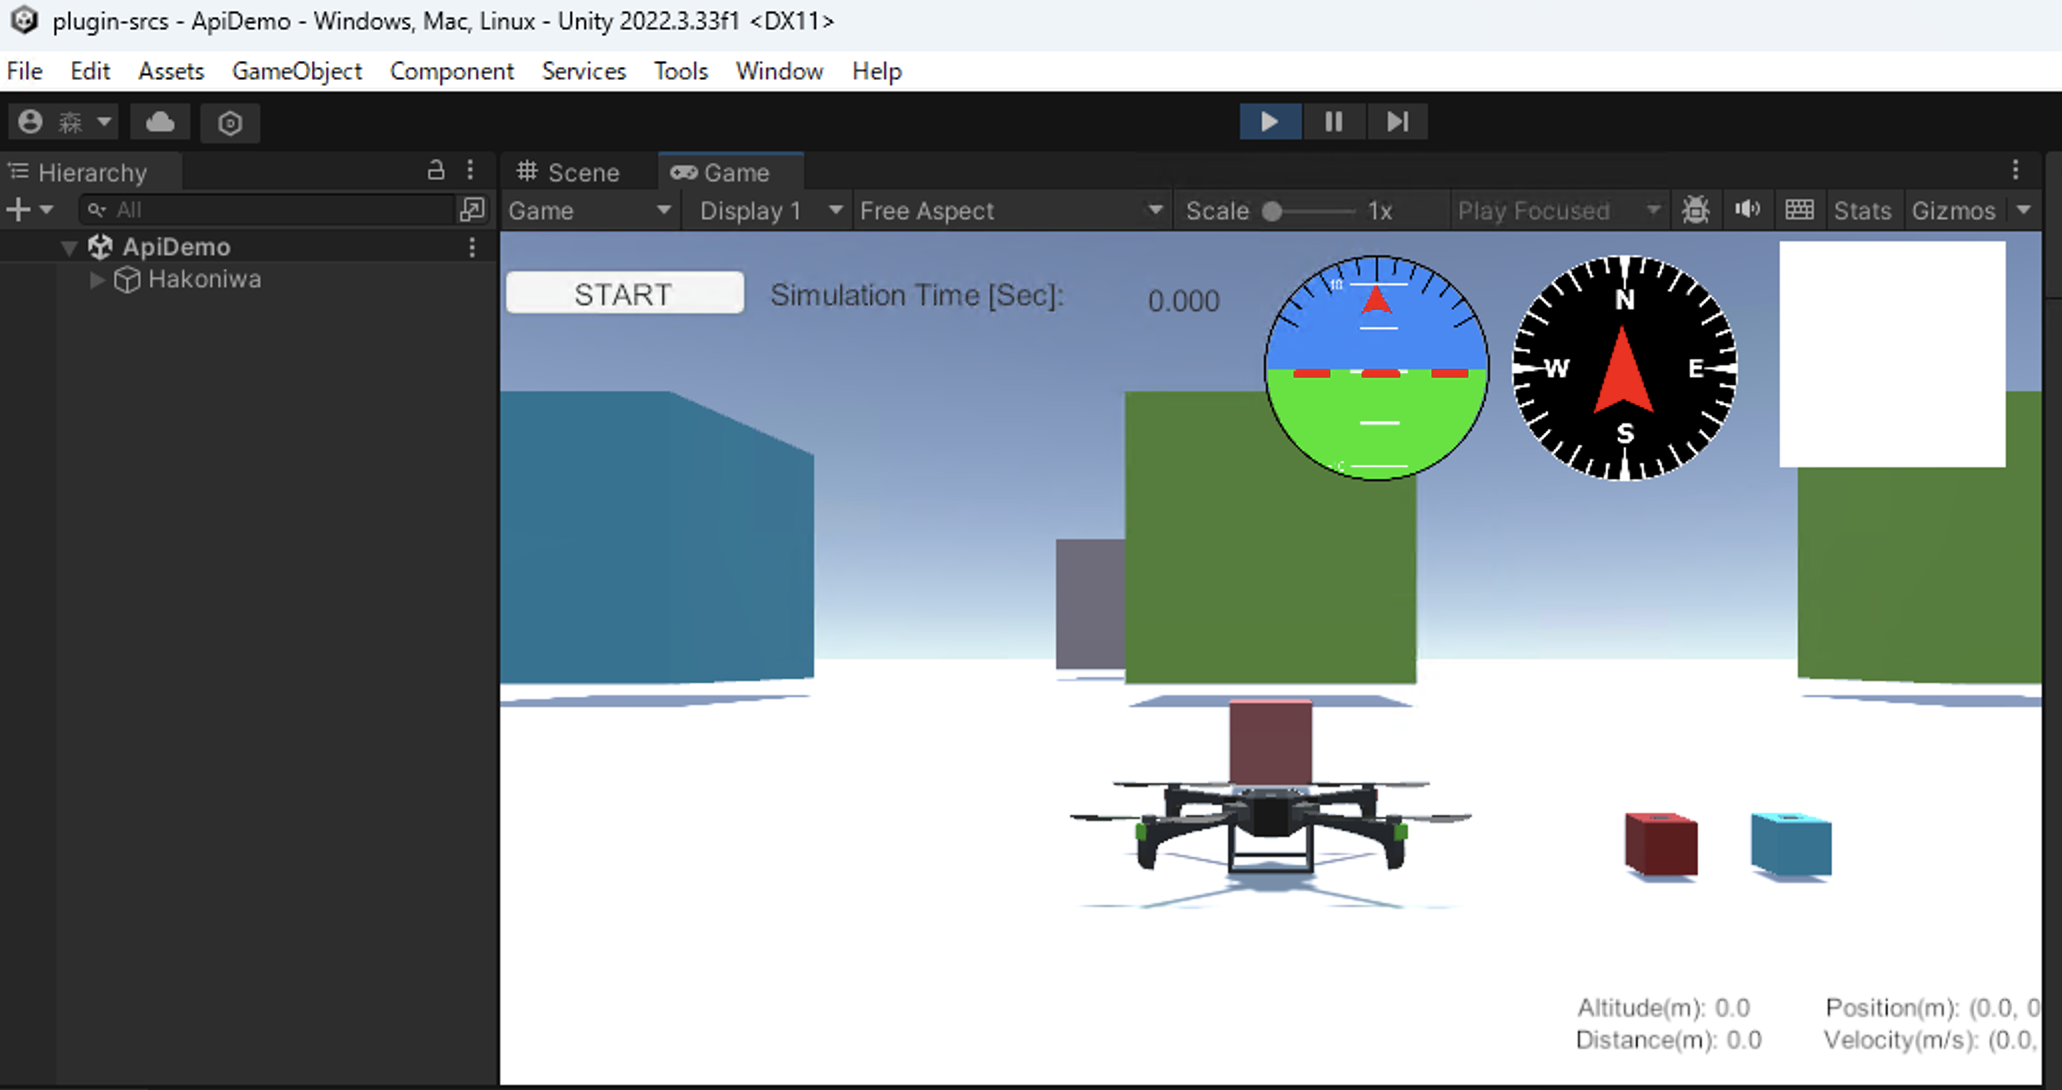Open Unity Cloud services
2062x1090 pixels.
coord(159,122)
